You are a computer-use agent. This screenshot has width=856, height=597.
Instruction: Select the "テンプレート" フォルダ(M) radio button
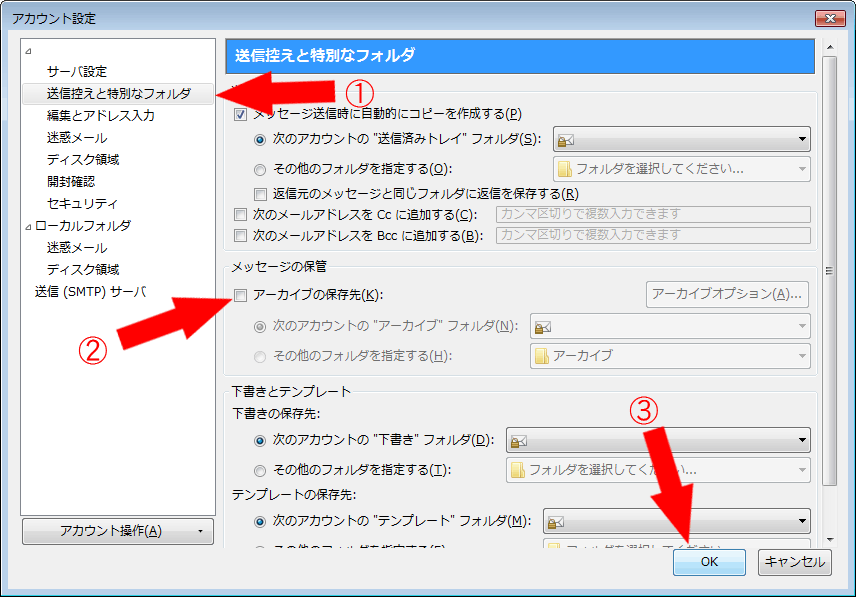coord(260,522)
